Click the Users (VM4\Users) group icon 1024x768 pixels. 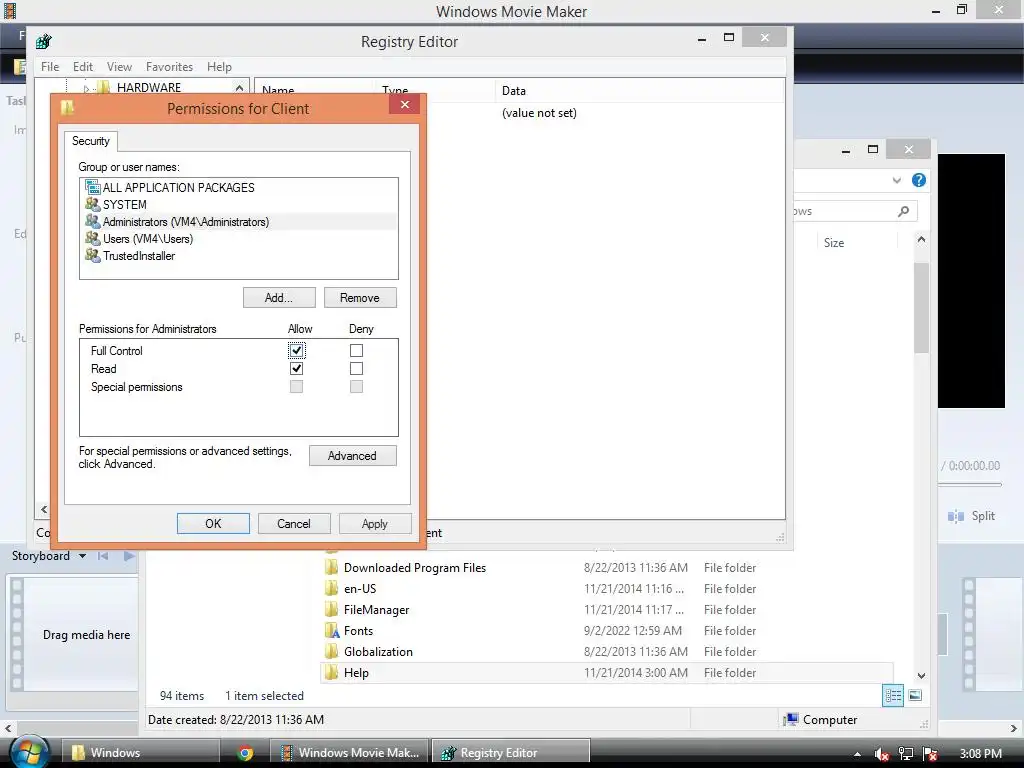[x=93, y=238]
